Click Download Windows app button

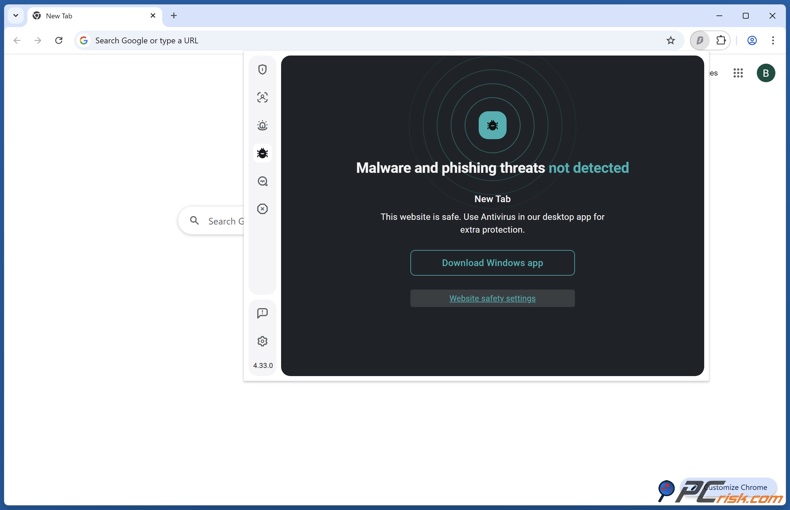point(492,263)
